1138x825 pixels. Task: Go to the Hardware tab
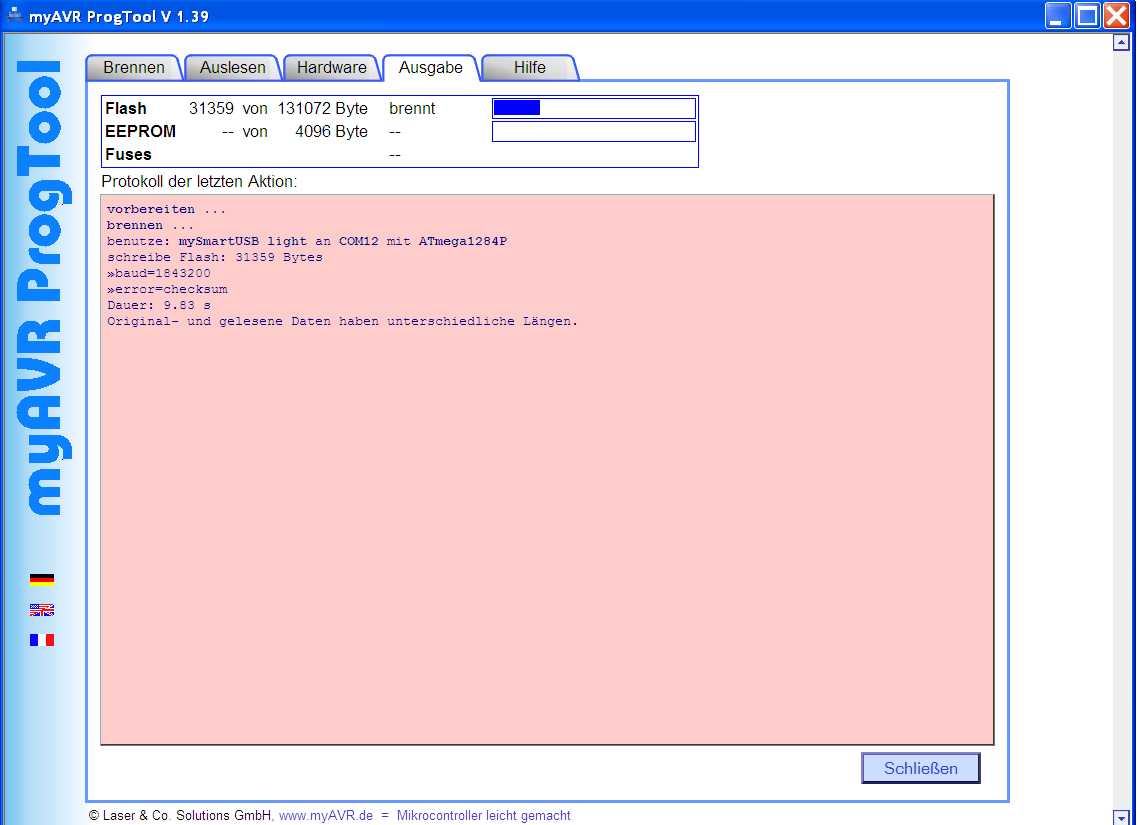332,67
